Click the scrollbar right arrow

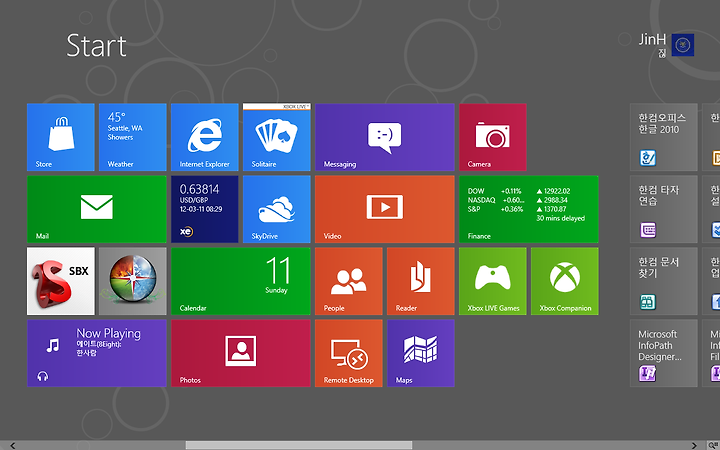(693, 445)
